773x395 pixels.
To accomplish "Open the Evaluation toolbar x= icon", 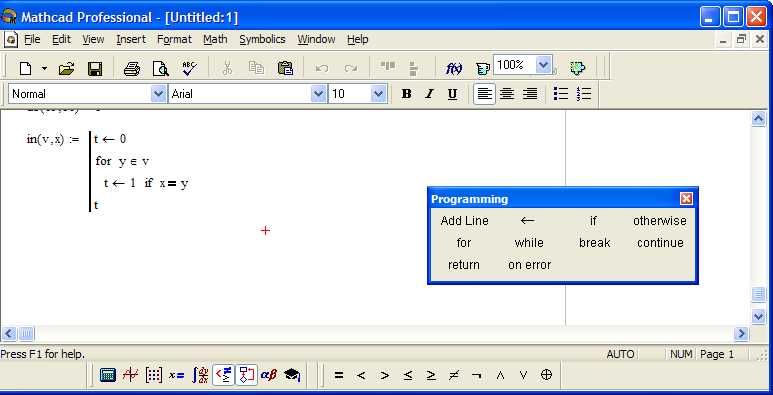I will point(176,375).
